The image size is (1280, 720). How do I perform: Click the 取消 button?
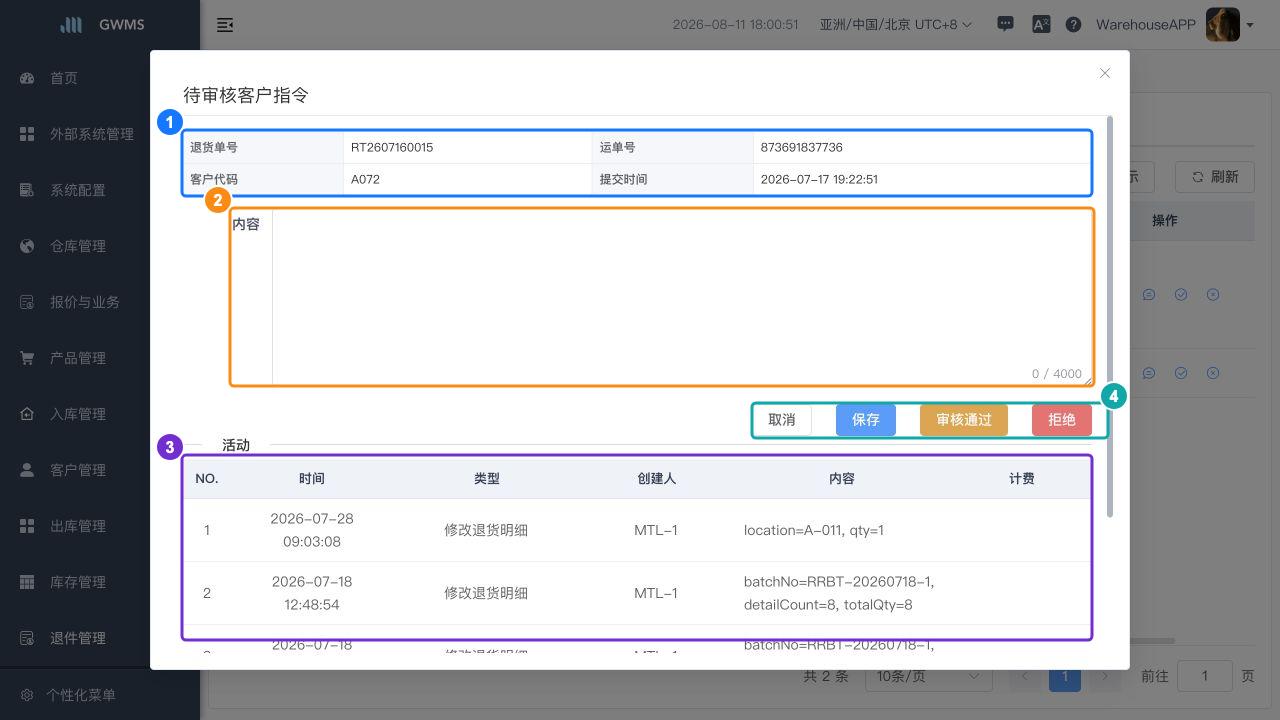click(x=782, y=420)
